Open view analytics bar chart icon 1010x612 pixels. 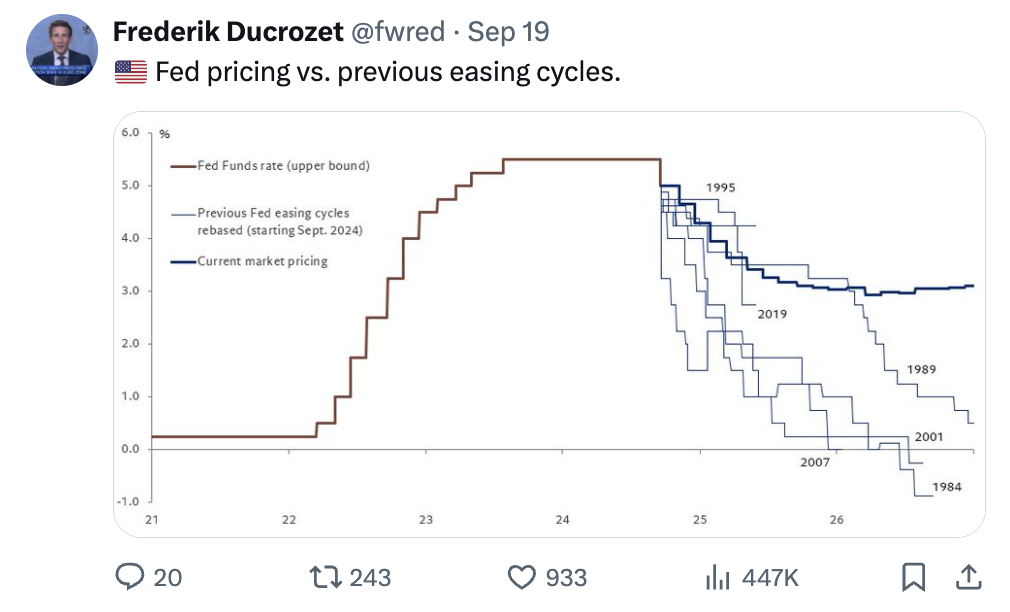click(716, 577)
